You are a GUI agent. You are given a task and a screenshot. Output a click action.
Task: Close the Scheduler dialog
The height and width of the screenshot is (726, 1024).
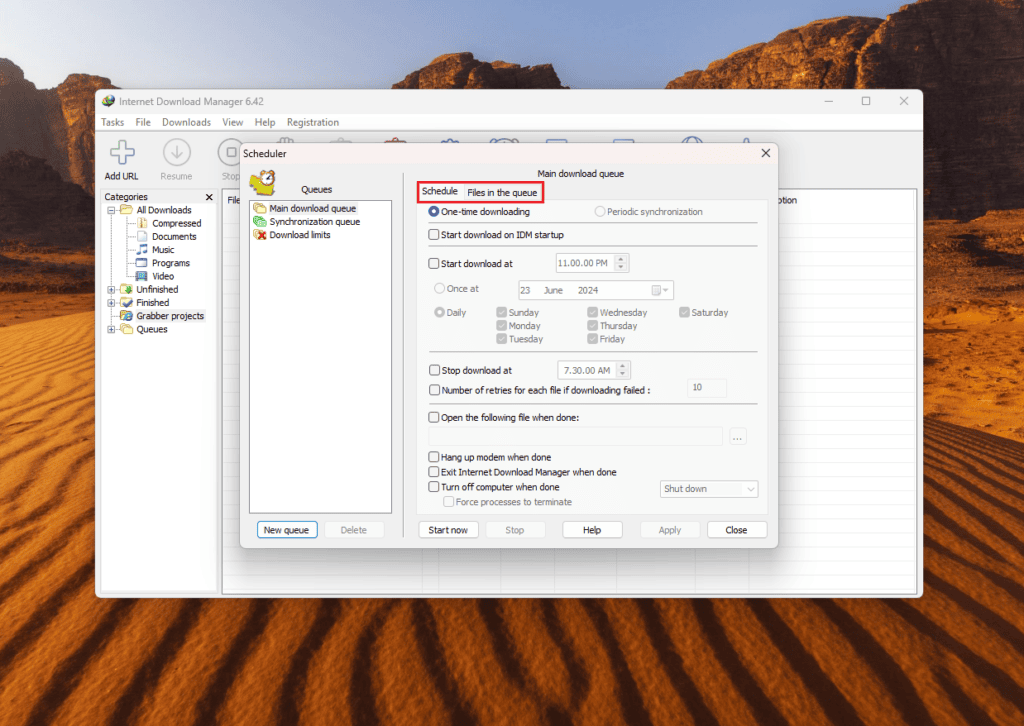point(766,153)
